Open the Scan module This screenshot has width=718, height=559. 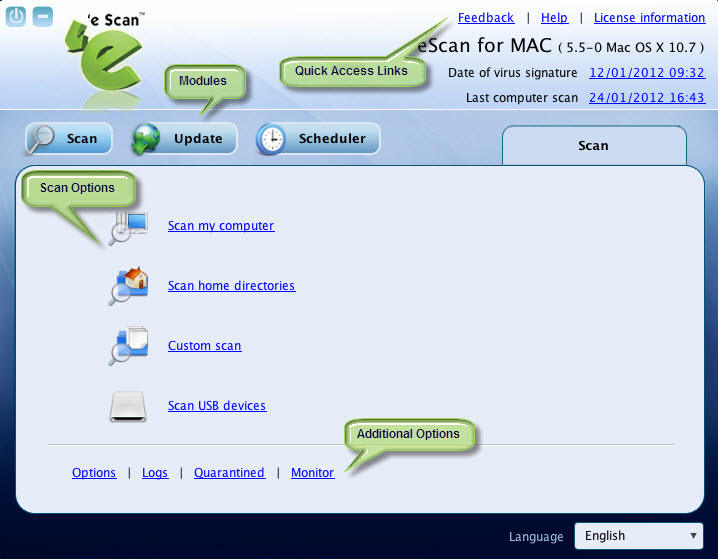coord(69,138)
